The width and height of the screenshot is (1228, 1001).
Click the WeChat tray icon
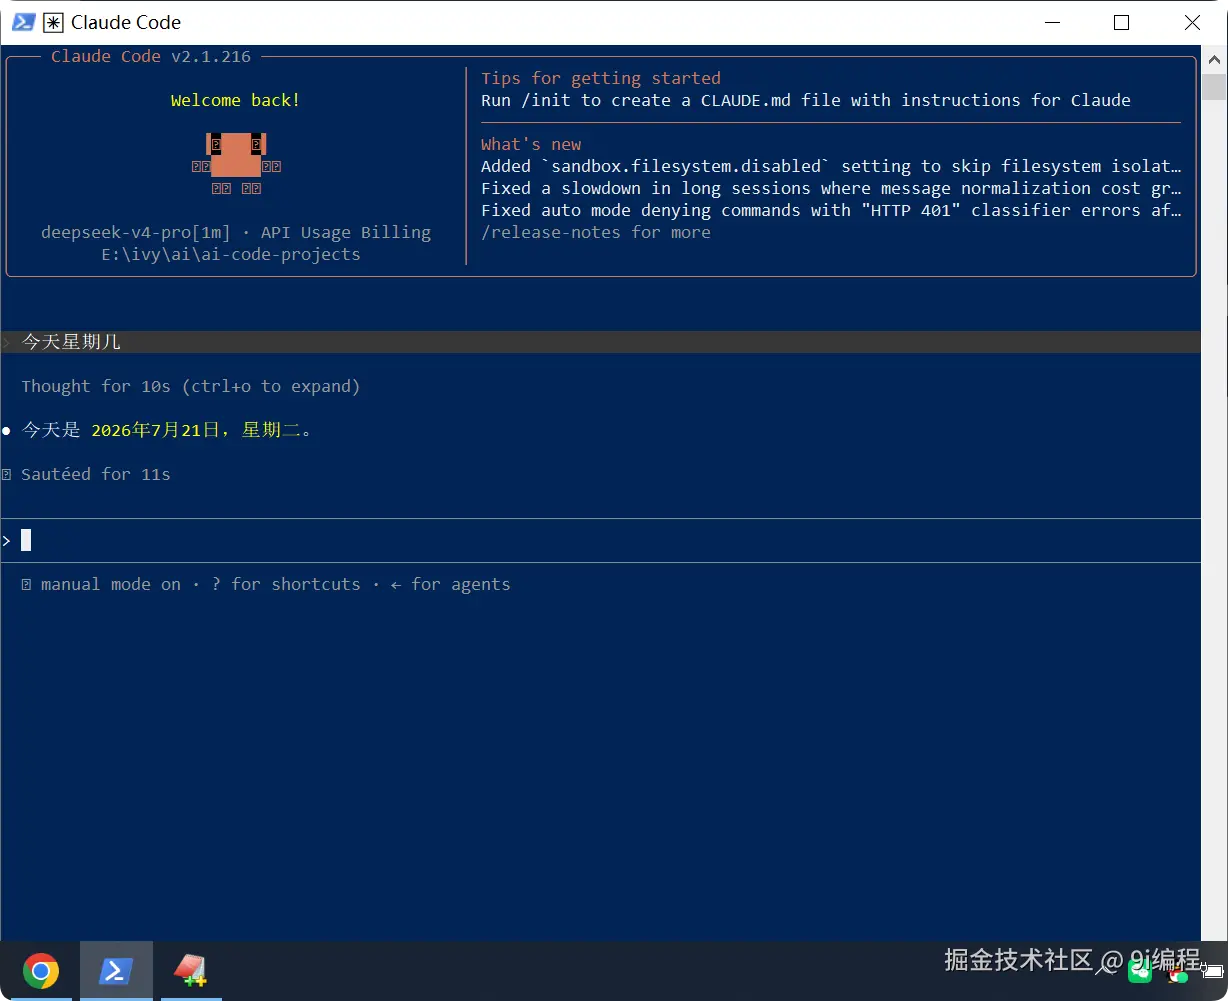point(1138,970)
